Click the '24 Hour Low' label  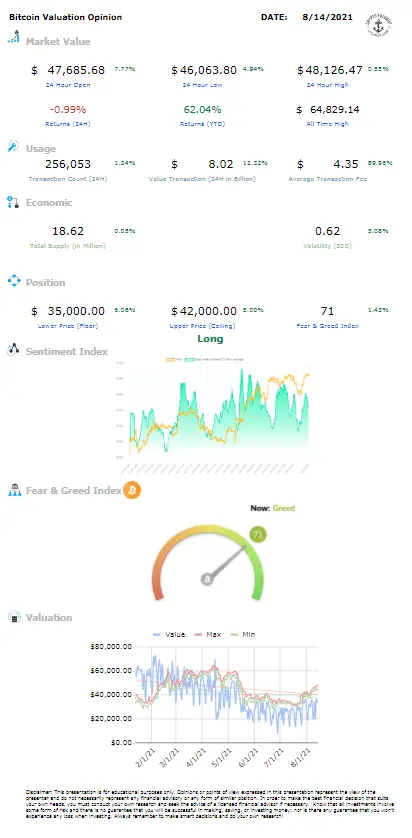(203, 85)
